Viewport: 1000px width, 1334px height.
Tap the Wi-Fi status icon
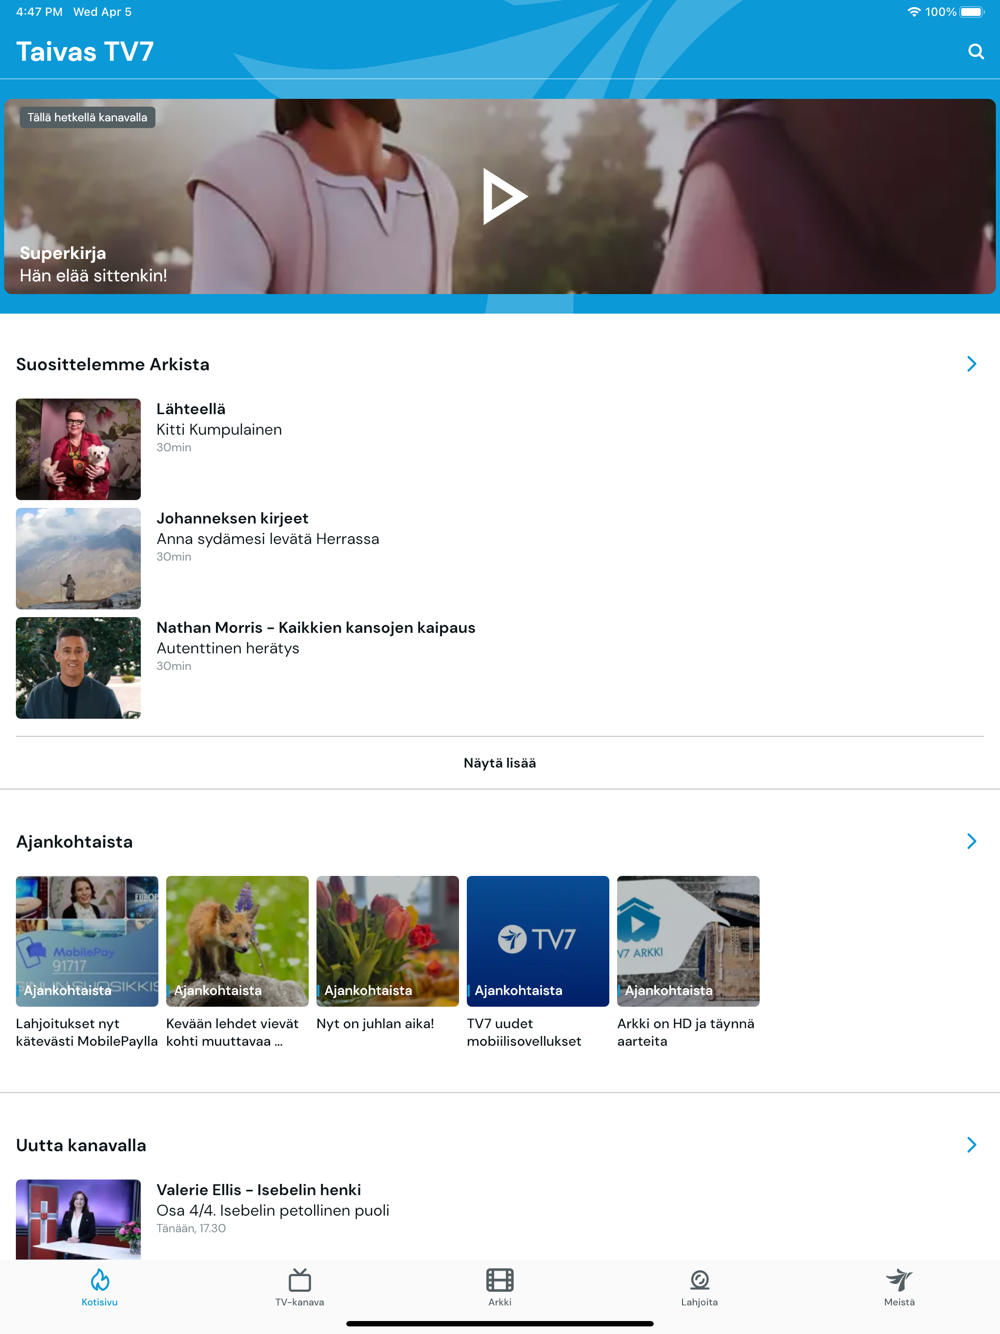[914, 12]
